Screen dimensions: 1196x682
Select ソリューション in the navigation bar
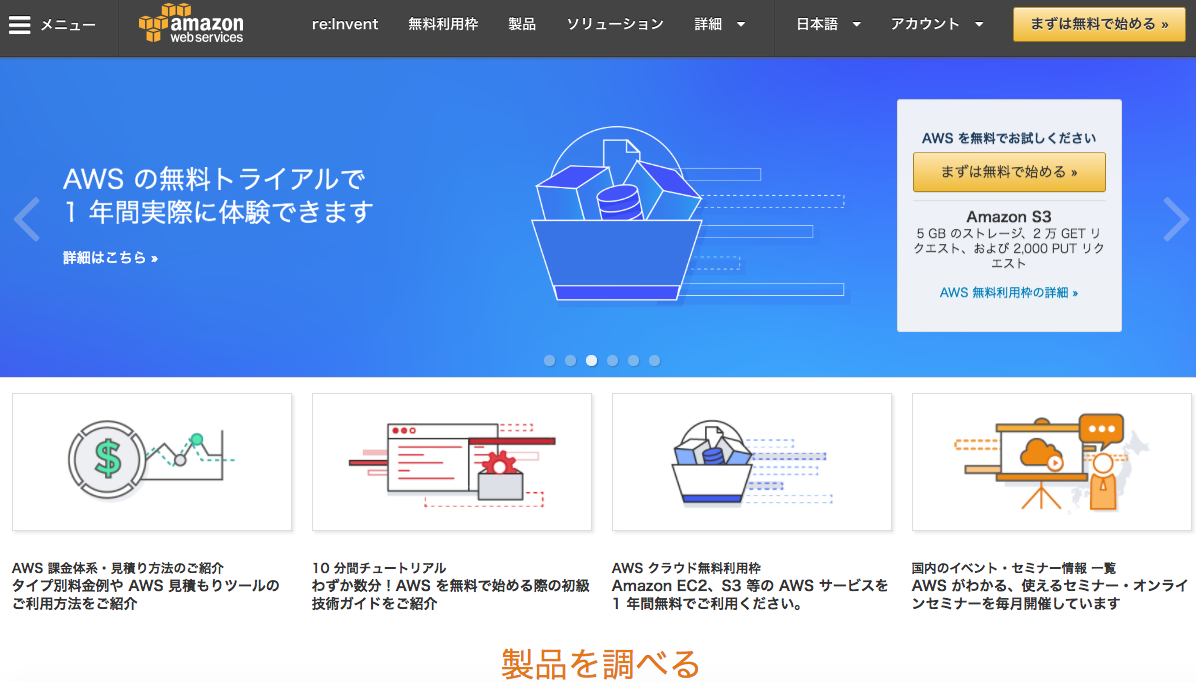615,24
